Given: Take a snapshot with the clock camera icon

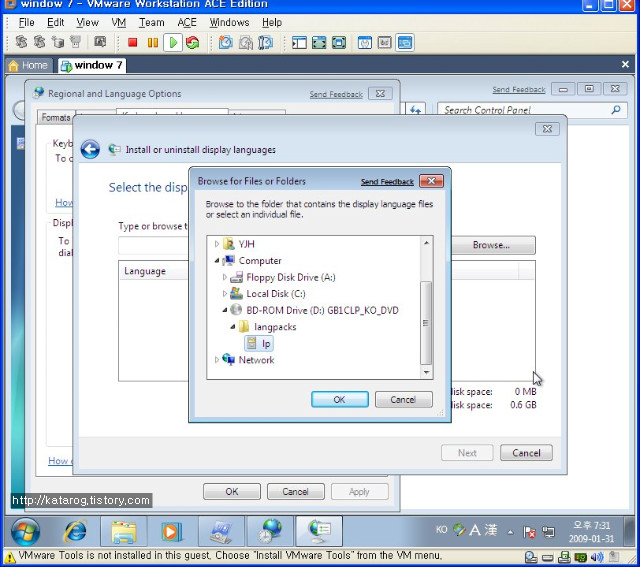Looking at the screenshot, I should 226,42.
